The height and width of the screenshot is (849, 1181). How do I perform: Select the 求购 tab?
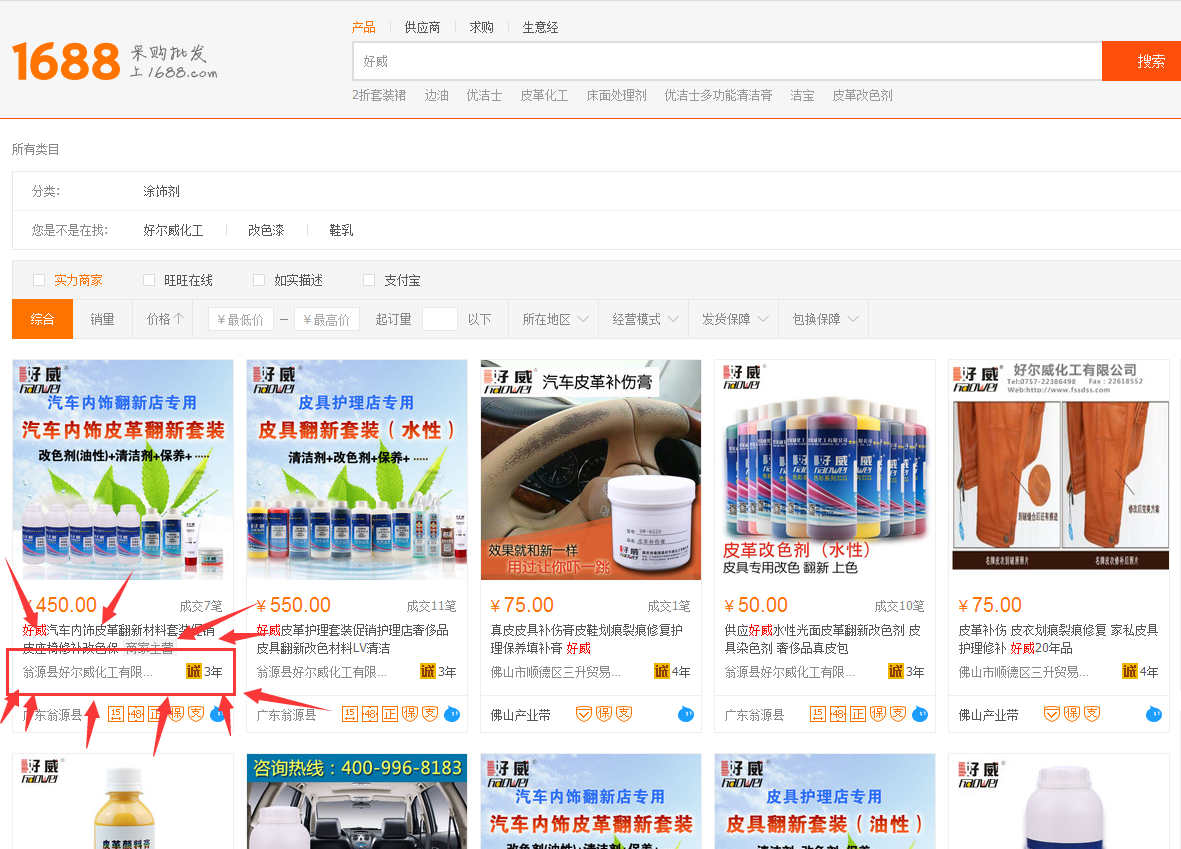[481, 27]
